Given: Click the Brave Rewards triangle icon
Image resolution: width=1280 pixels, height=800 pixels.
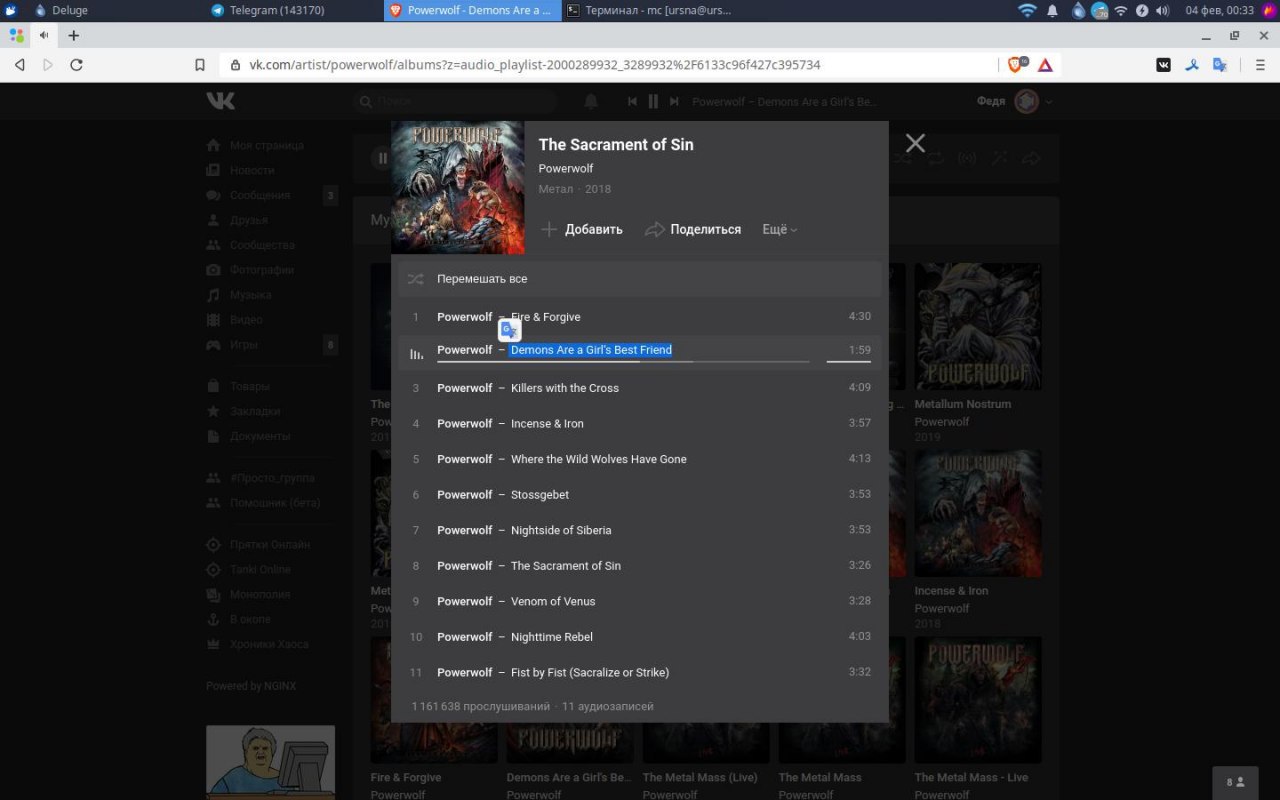Looking at the screenshot, I should [x=1045, y=65].
